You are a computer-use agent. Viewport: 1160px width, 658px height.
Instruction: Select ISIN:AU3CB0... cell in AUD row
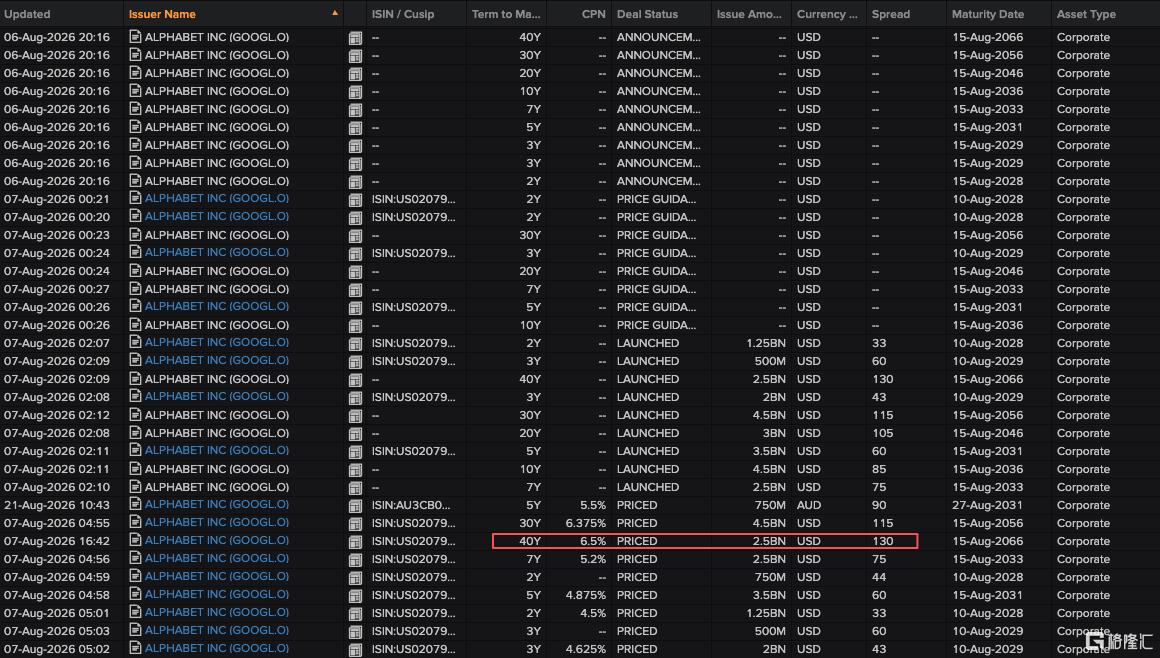pos(411,505)
